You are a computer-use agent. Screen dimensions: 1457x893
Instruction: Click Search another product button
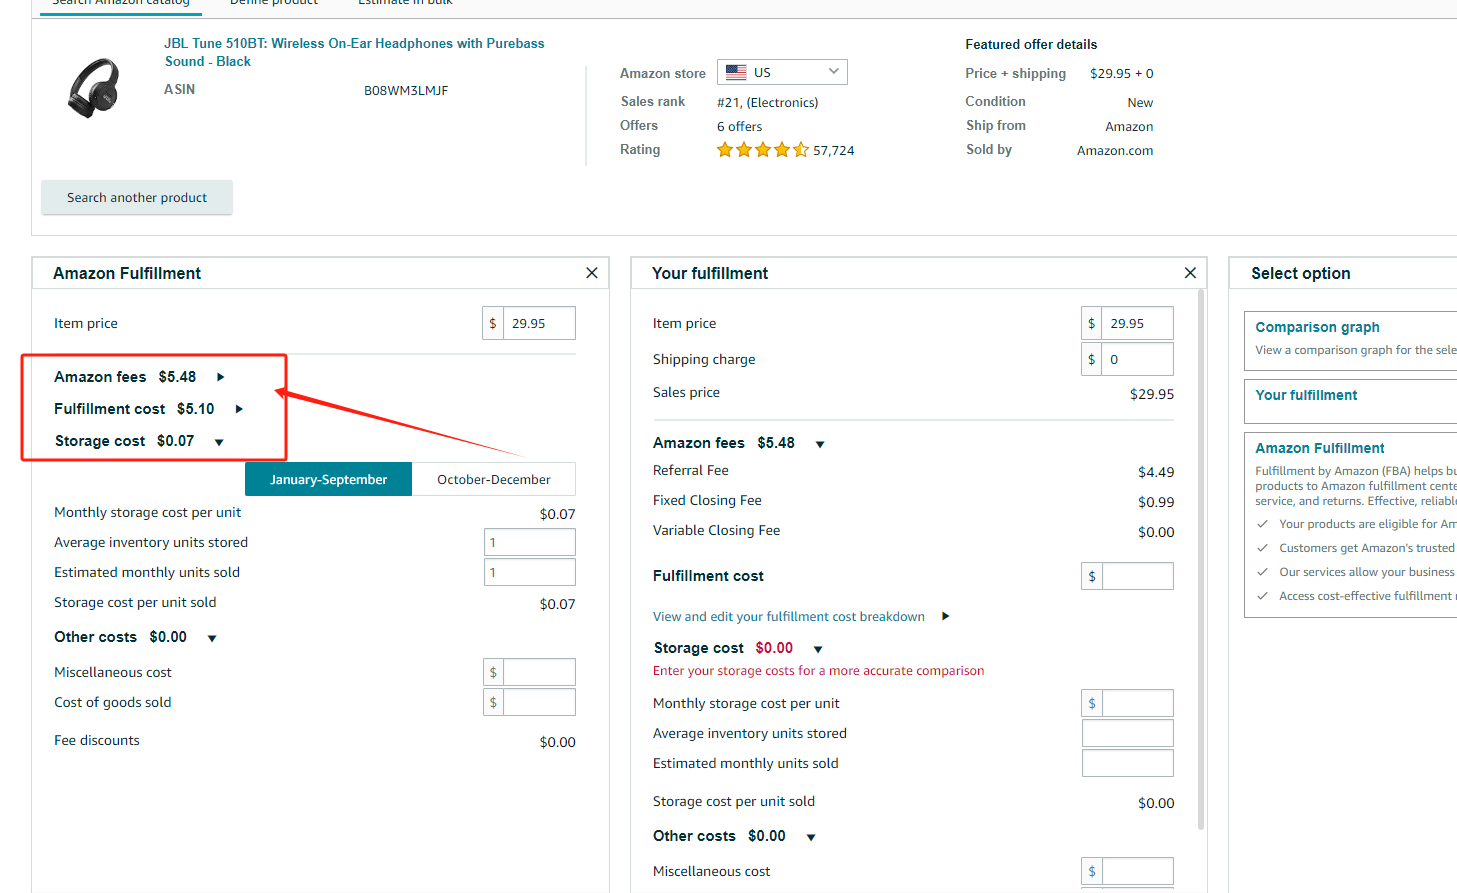pyautogui.click(x=137, y=197)
